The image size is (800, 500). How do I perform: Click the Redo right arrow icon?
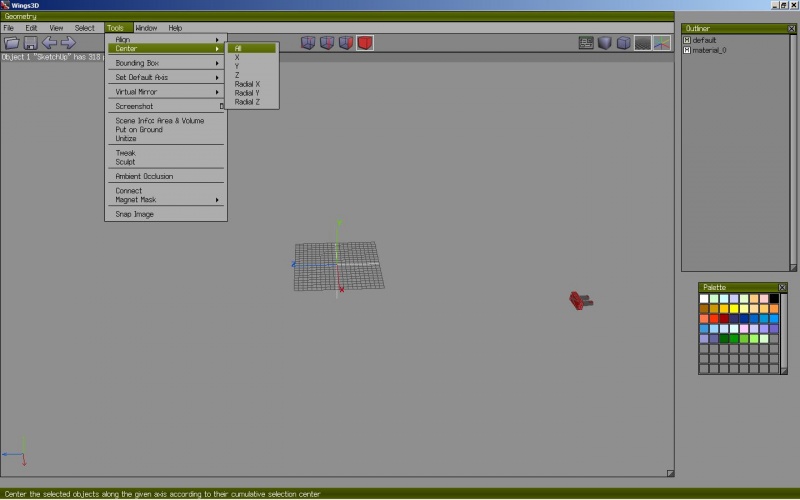pos(68,43)
